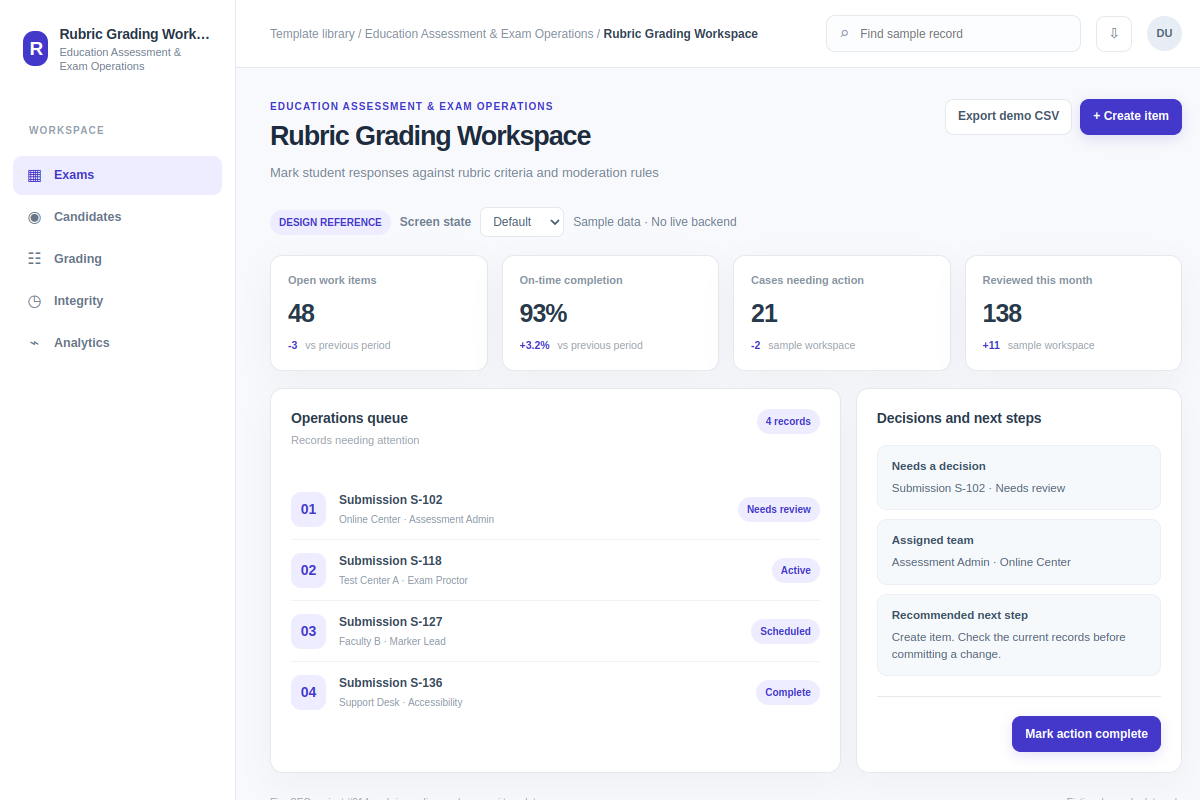Navigate to the Integrity section
1200x800 pixels.
point(117,301)
